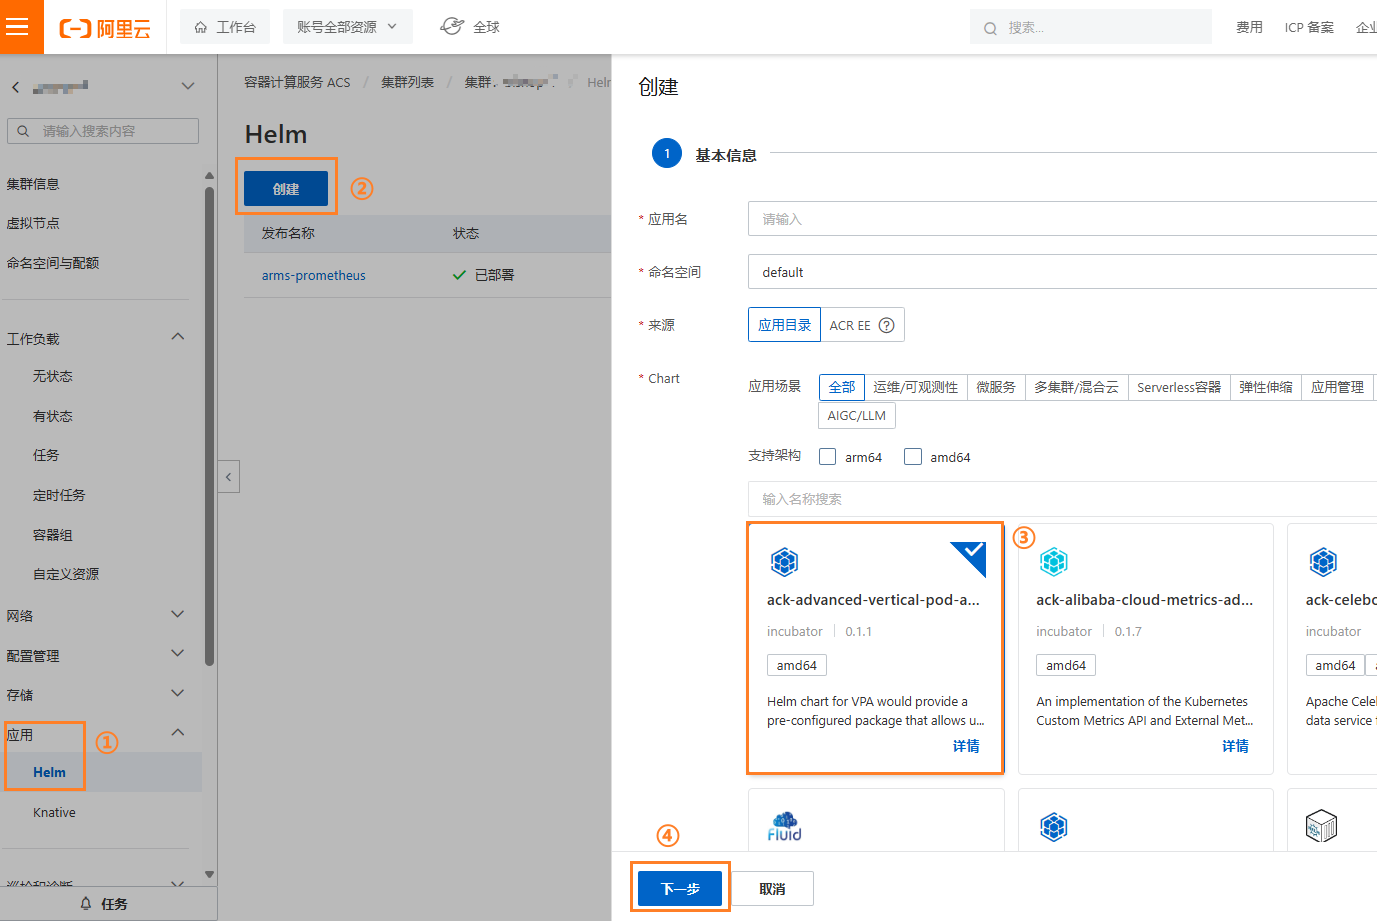The height and width of the screenshot is (921, 1377).
Task: Expand the 网络 section
Action: pyautogui.click(x=178, y=614)
